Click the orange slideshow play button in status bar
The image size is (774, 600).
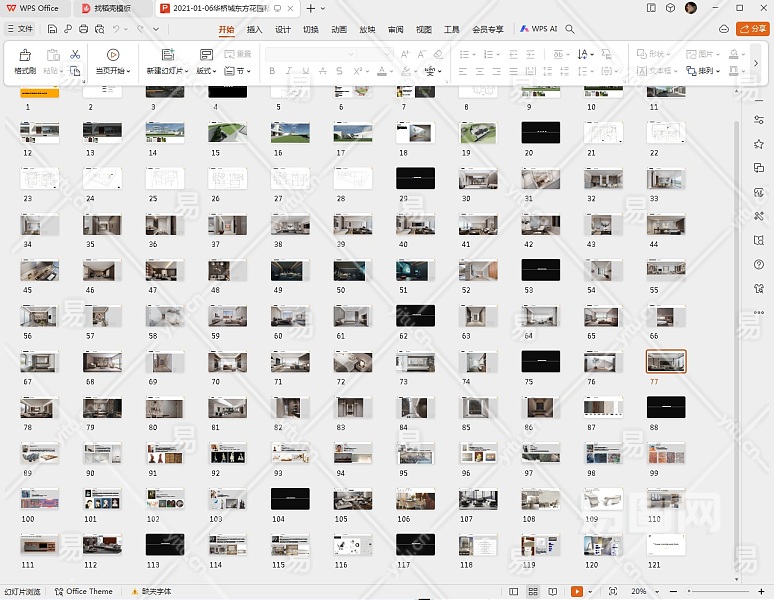(x=577, y=592)
